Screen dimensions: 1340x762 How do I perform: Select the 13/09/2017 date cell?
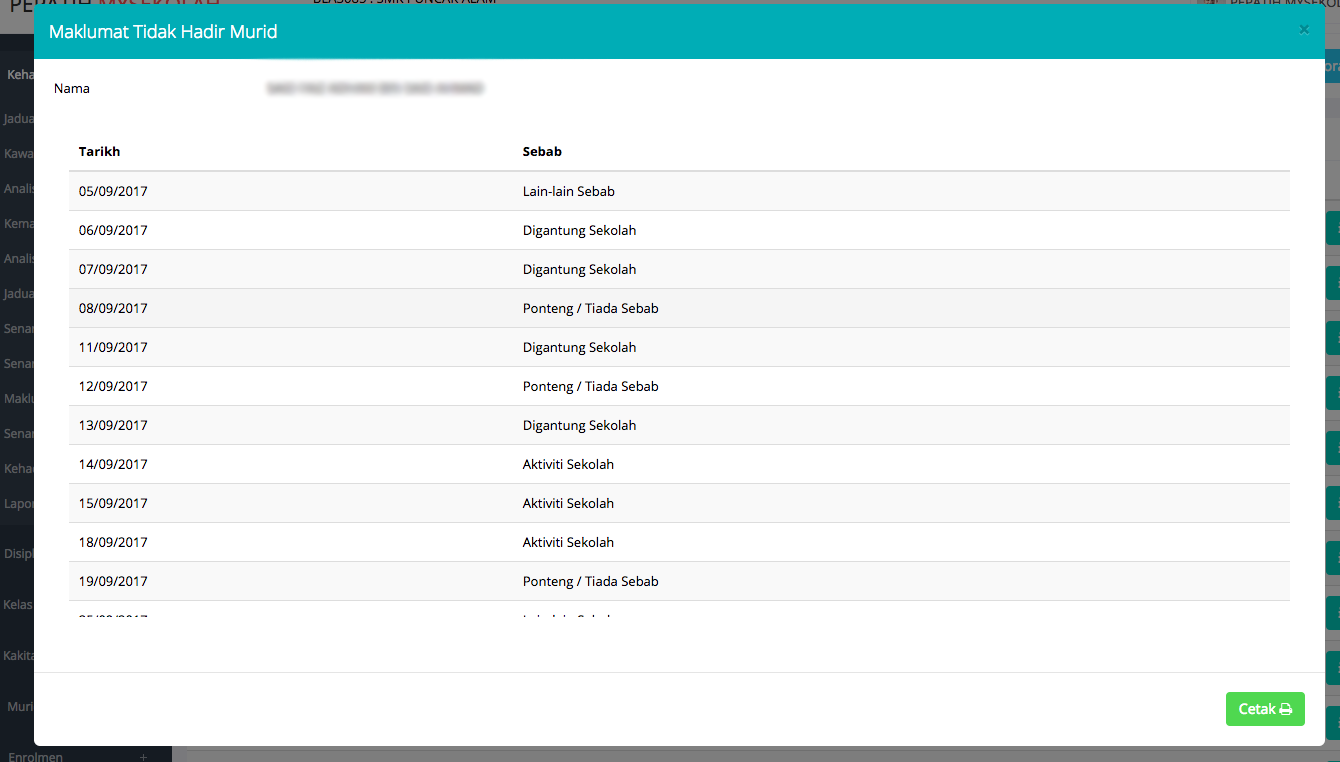113,425
